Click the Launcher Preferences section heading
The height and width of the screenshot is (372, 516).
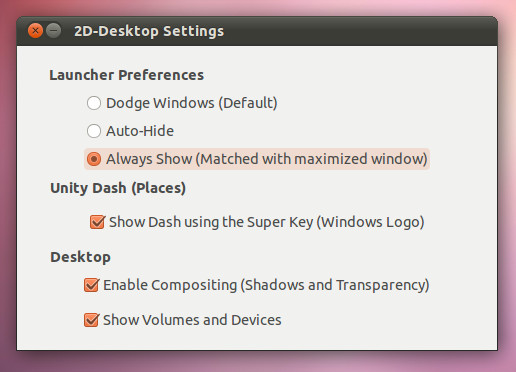pyautogui.click(x=127, y=75)
